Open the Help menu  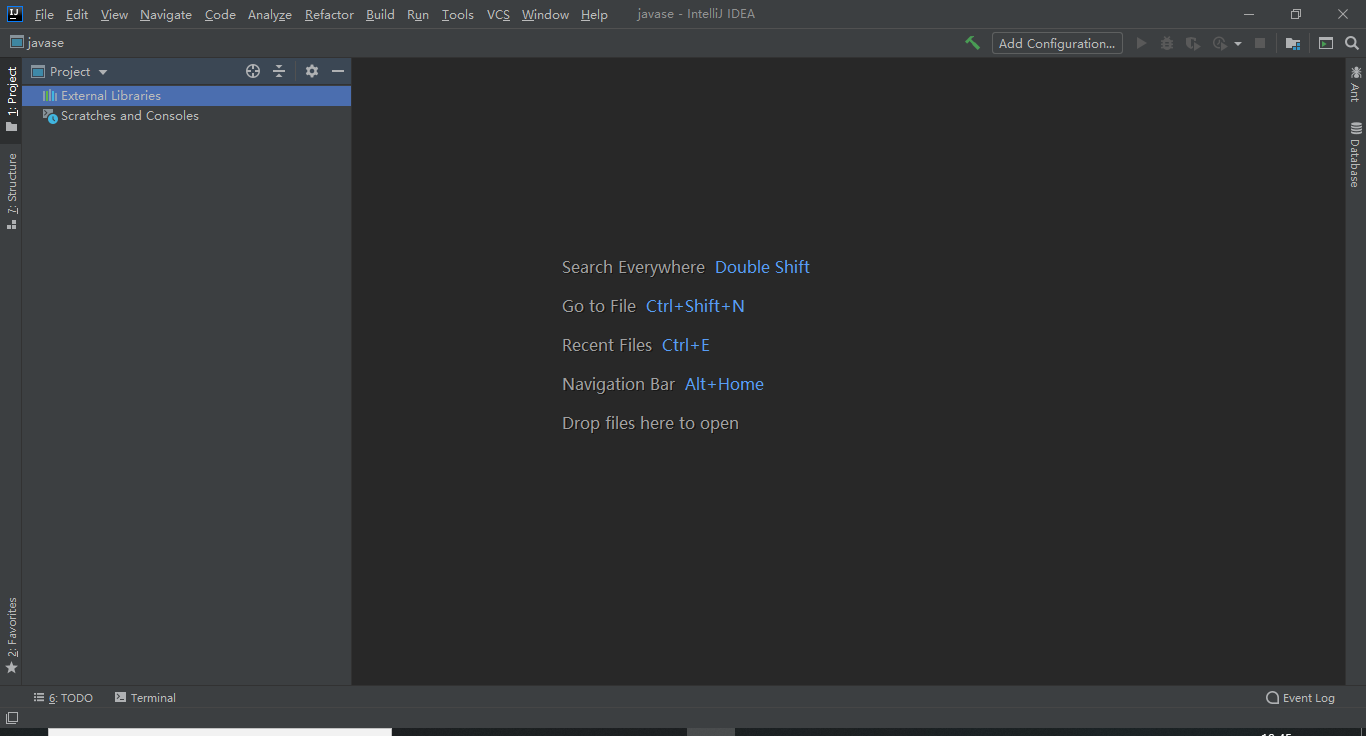pos(594,14)
